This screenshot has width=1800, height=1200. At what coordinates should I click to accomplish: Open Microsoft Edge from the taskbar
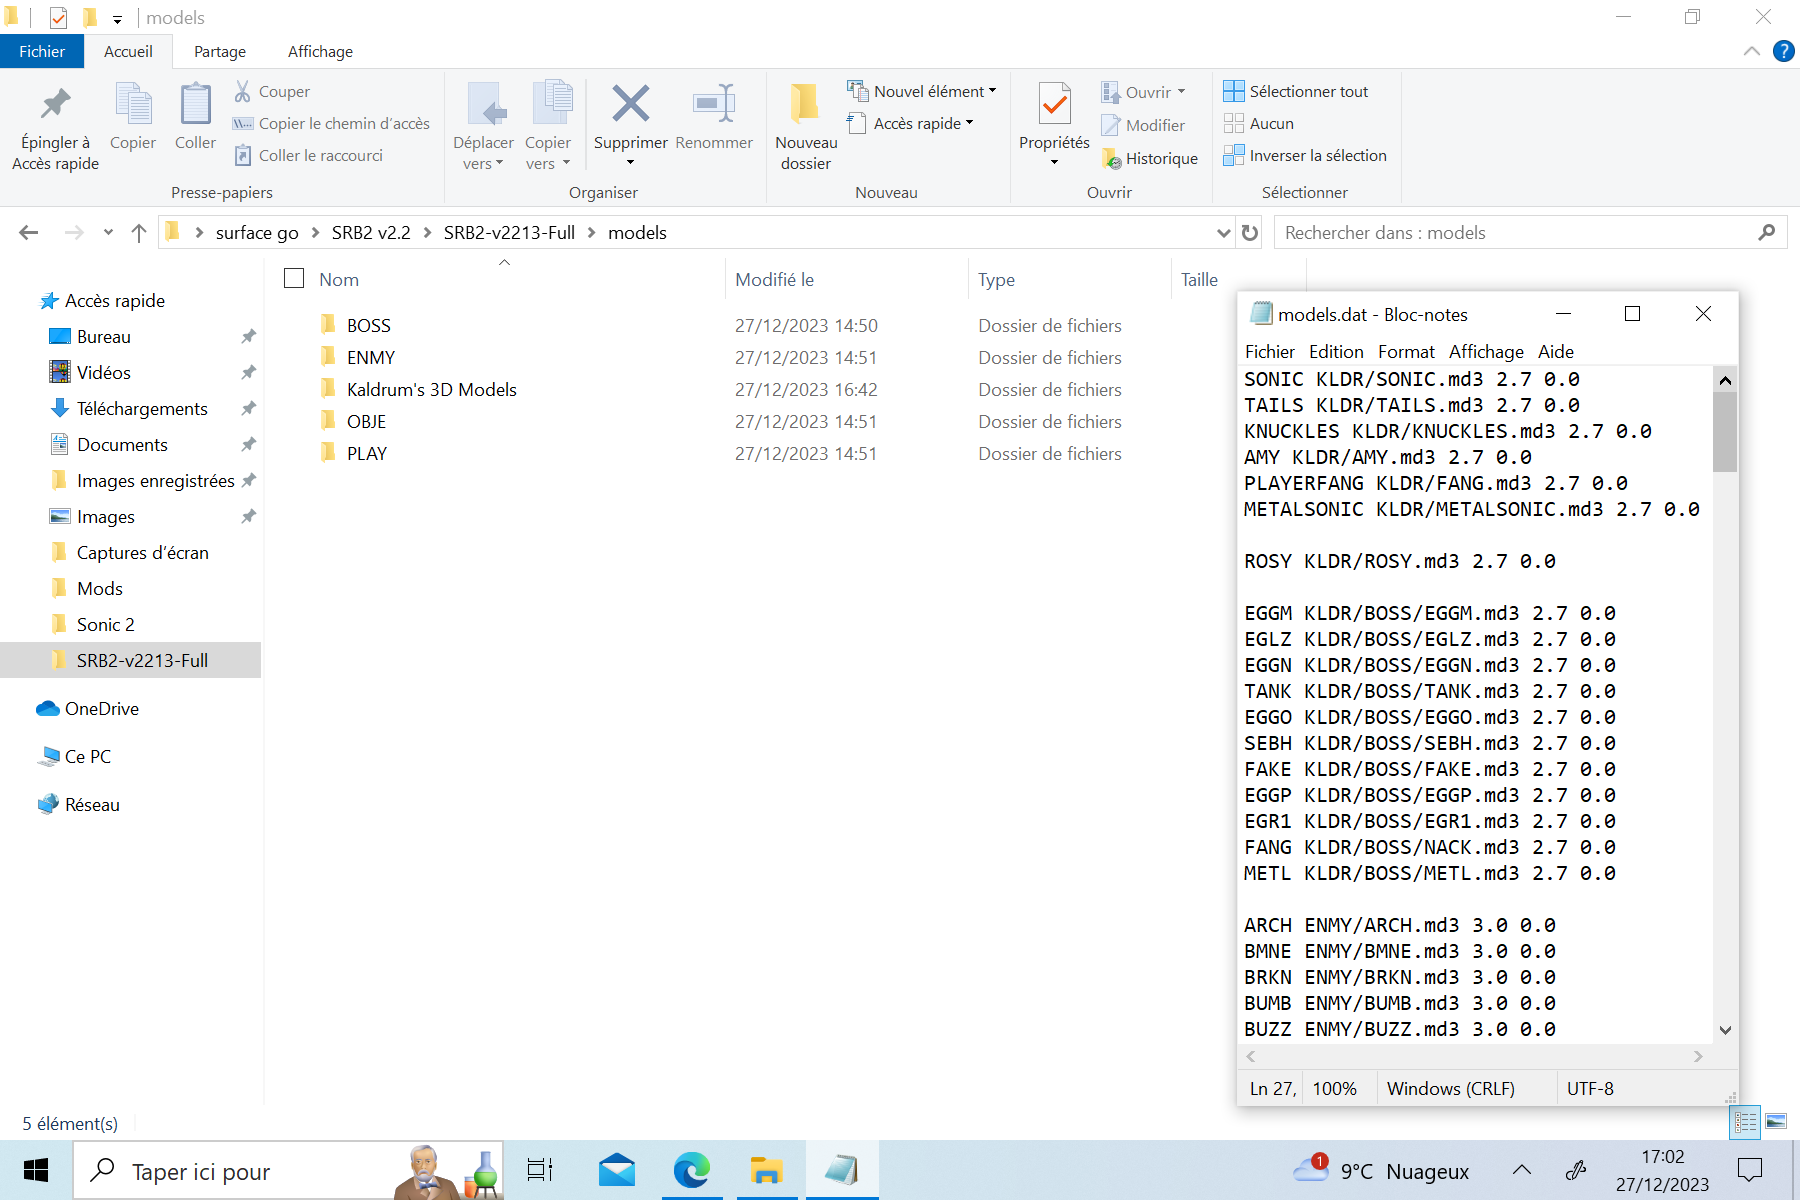point(691,1170)
